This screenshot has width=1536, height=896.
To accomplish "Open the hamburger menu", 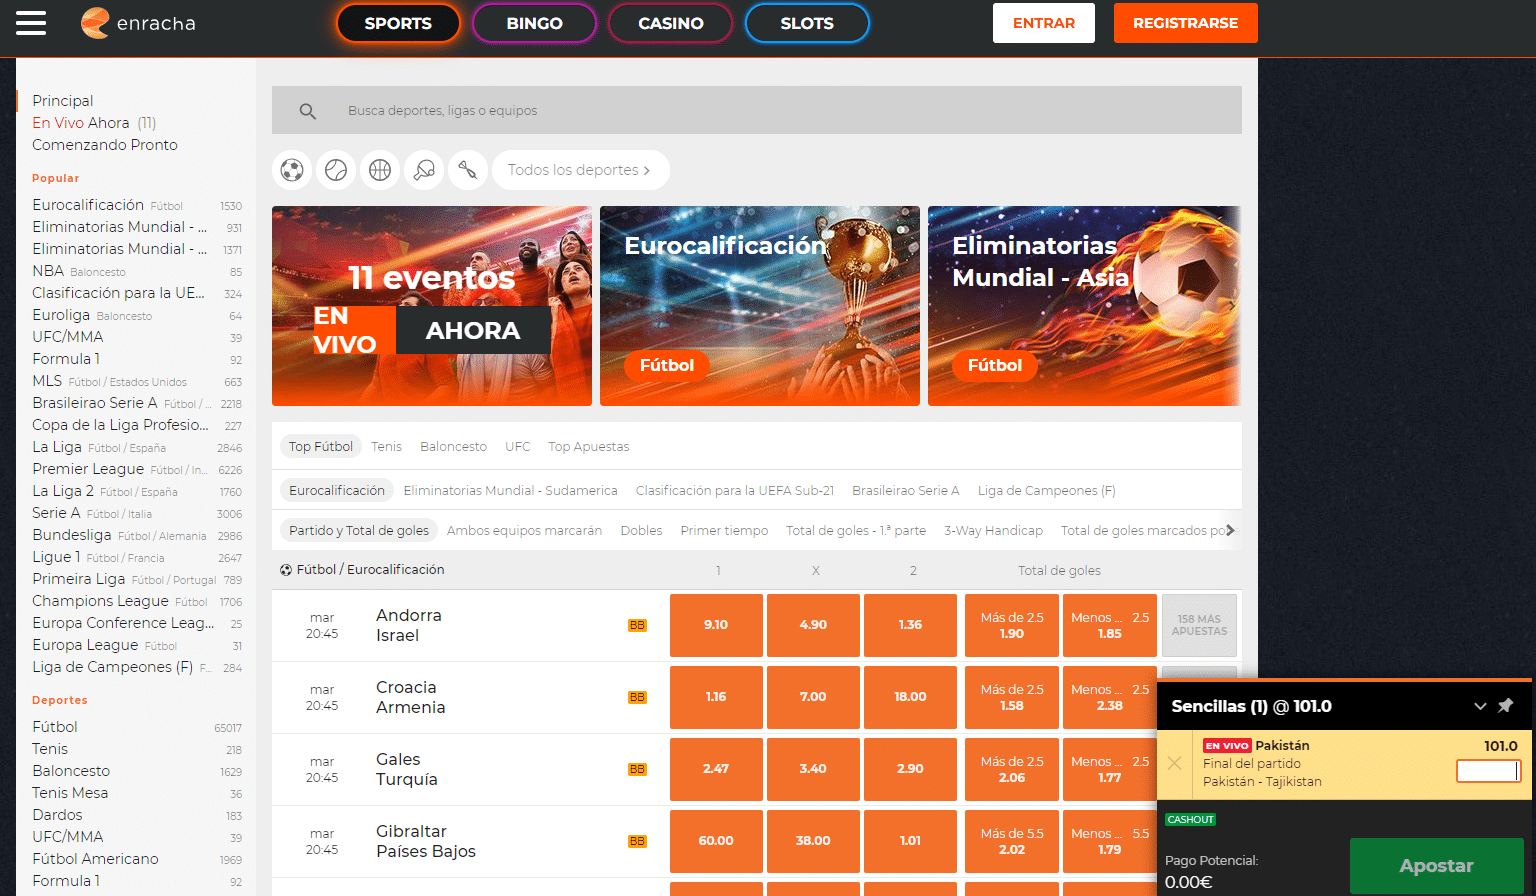I will click(x=31, y=23).
